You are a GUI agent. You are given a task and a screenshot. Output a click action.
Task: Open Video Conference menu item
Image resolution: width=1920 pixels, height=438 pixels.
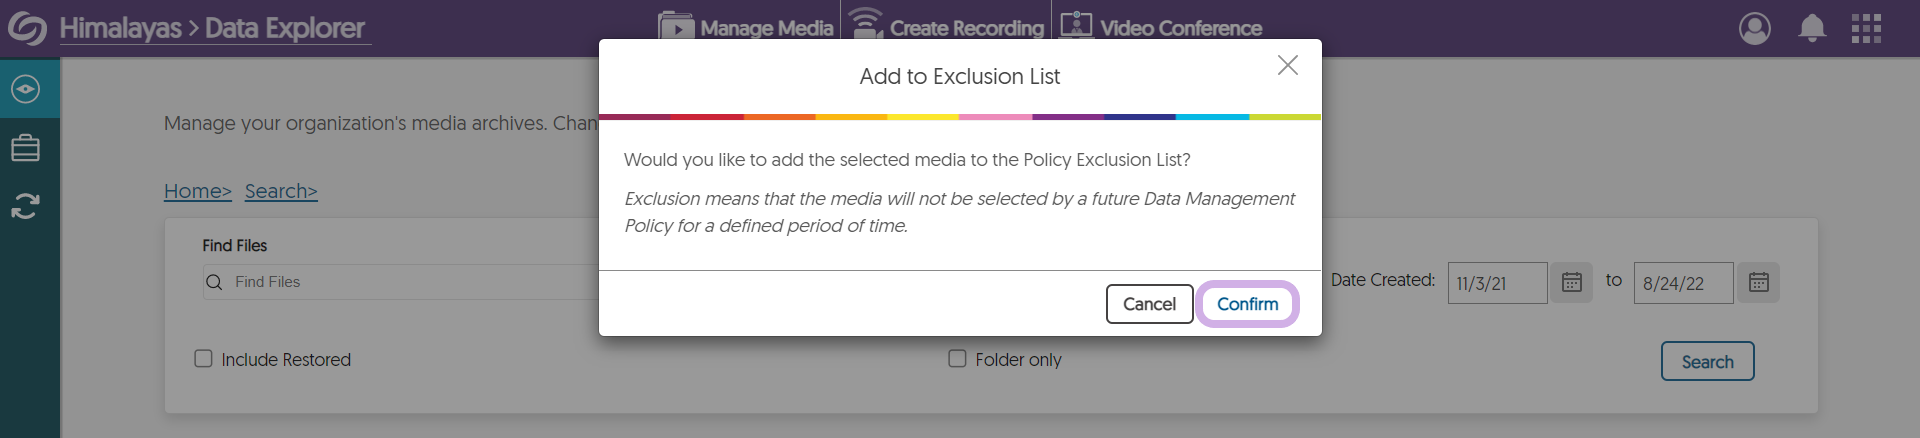pos(1162,28)
